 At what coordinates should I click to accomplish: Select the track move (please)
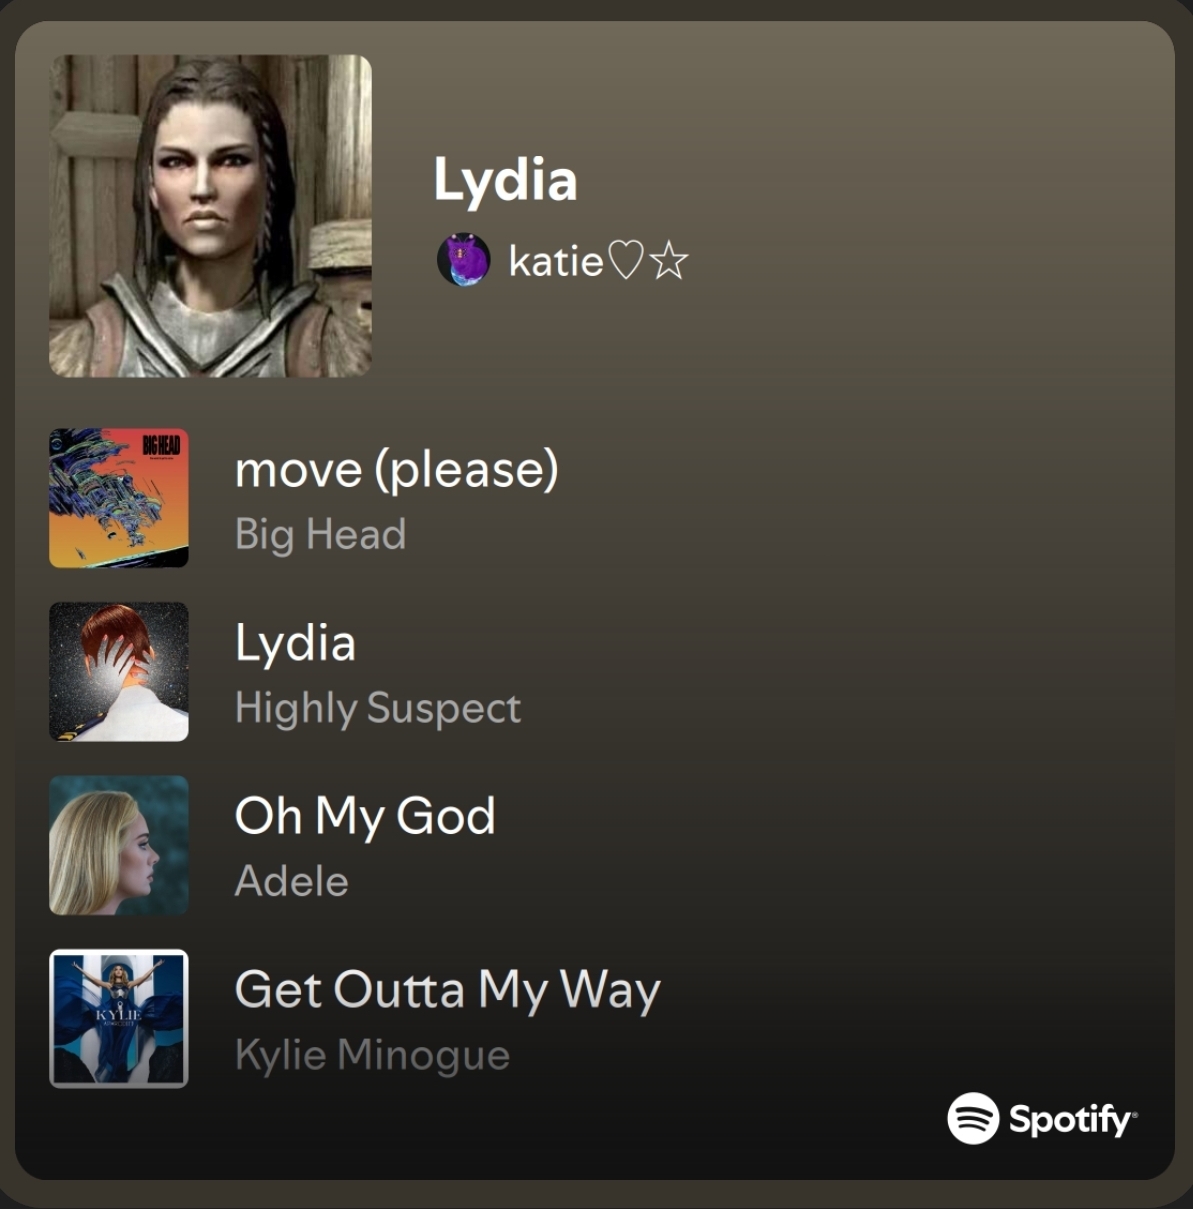click(396, 470)
